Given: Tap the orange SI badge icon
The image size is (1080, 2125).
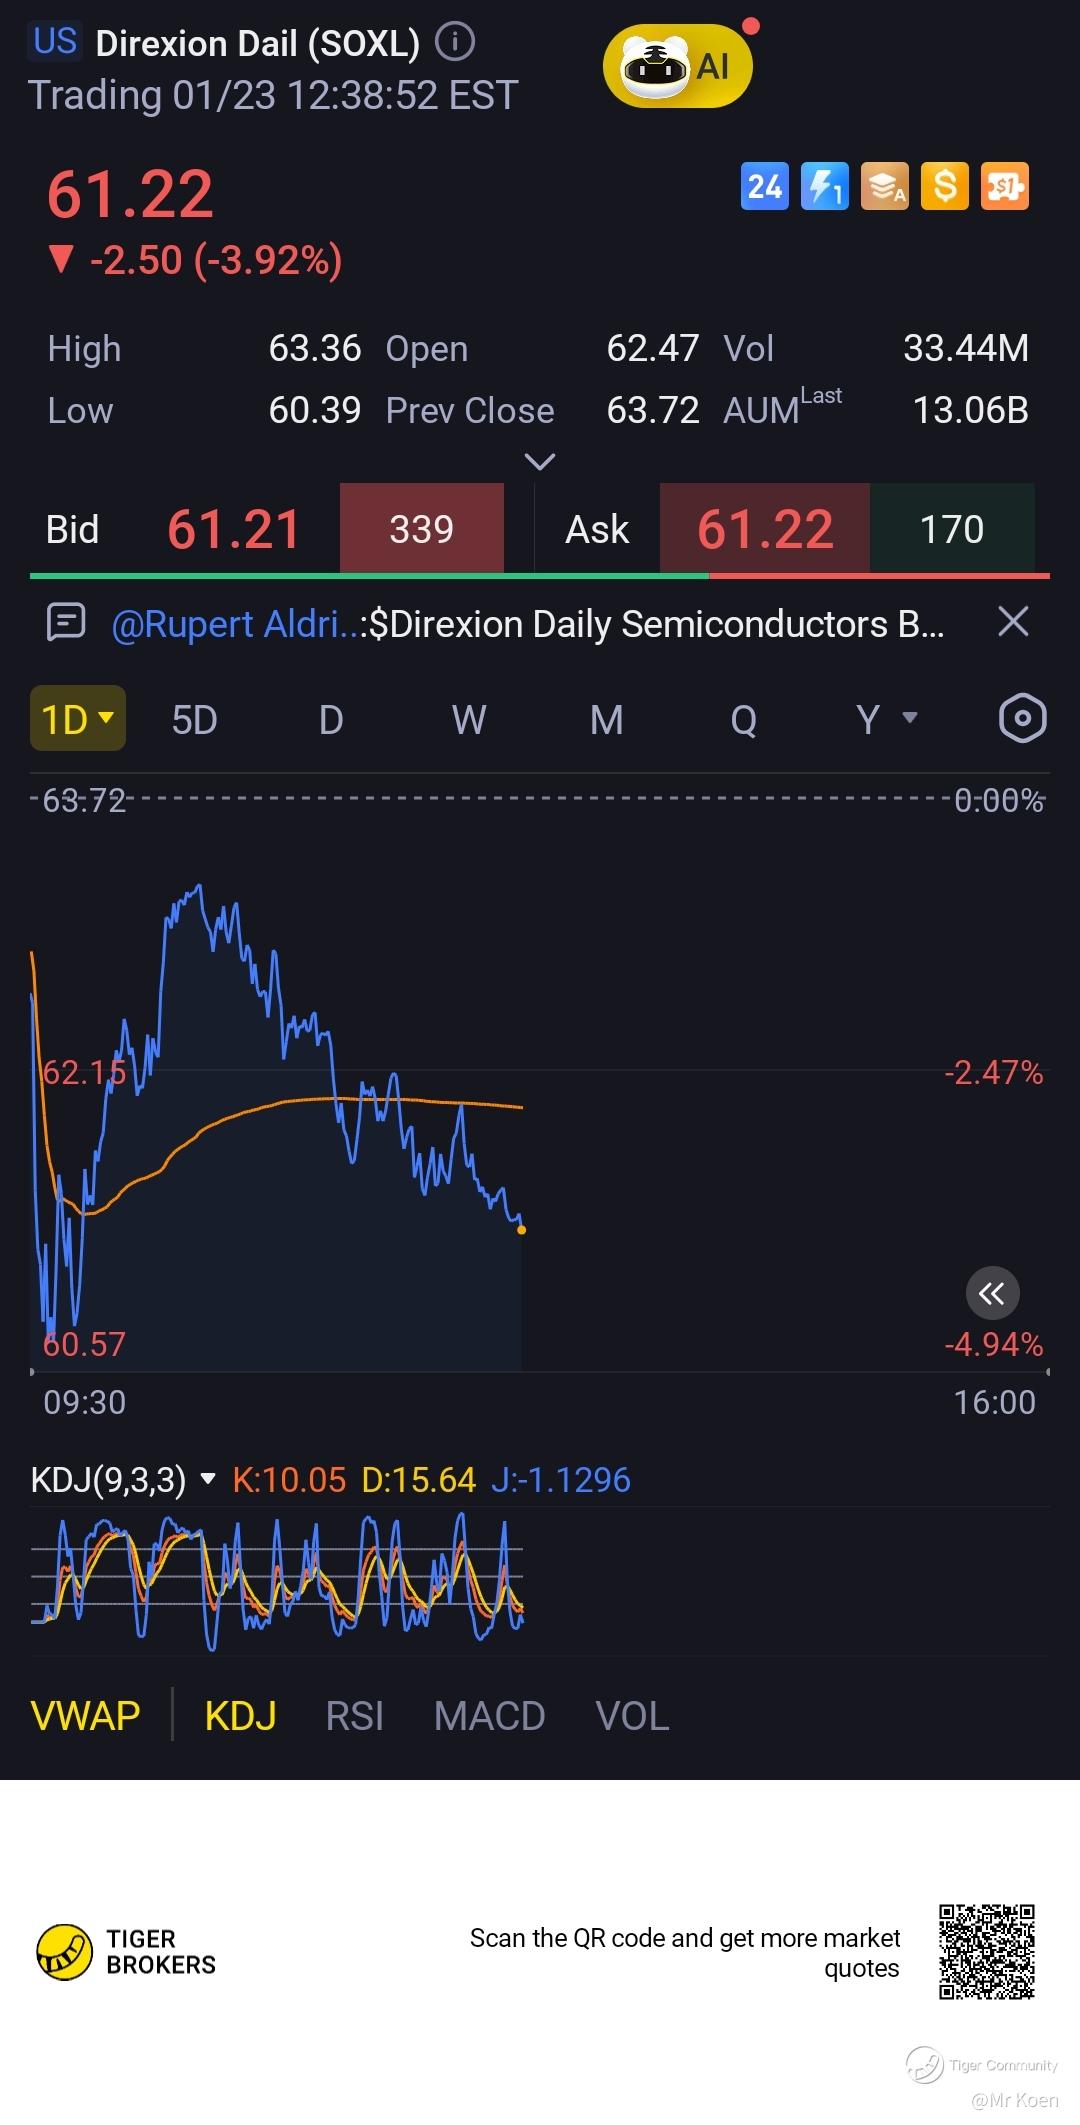Looking at the screenshot, I should [x=1004, y=186].
